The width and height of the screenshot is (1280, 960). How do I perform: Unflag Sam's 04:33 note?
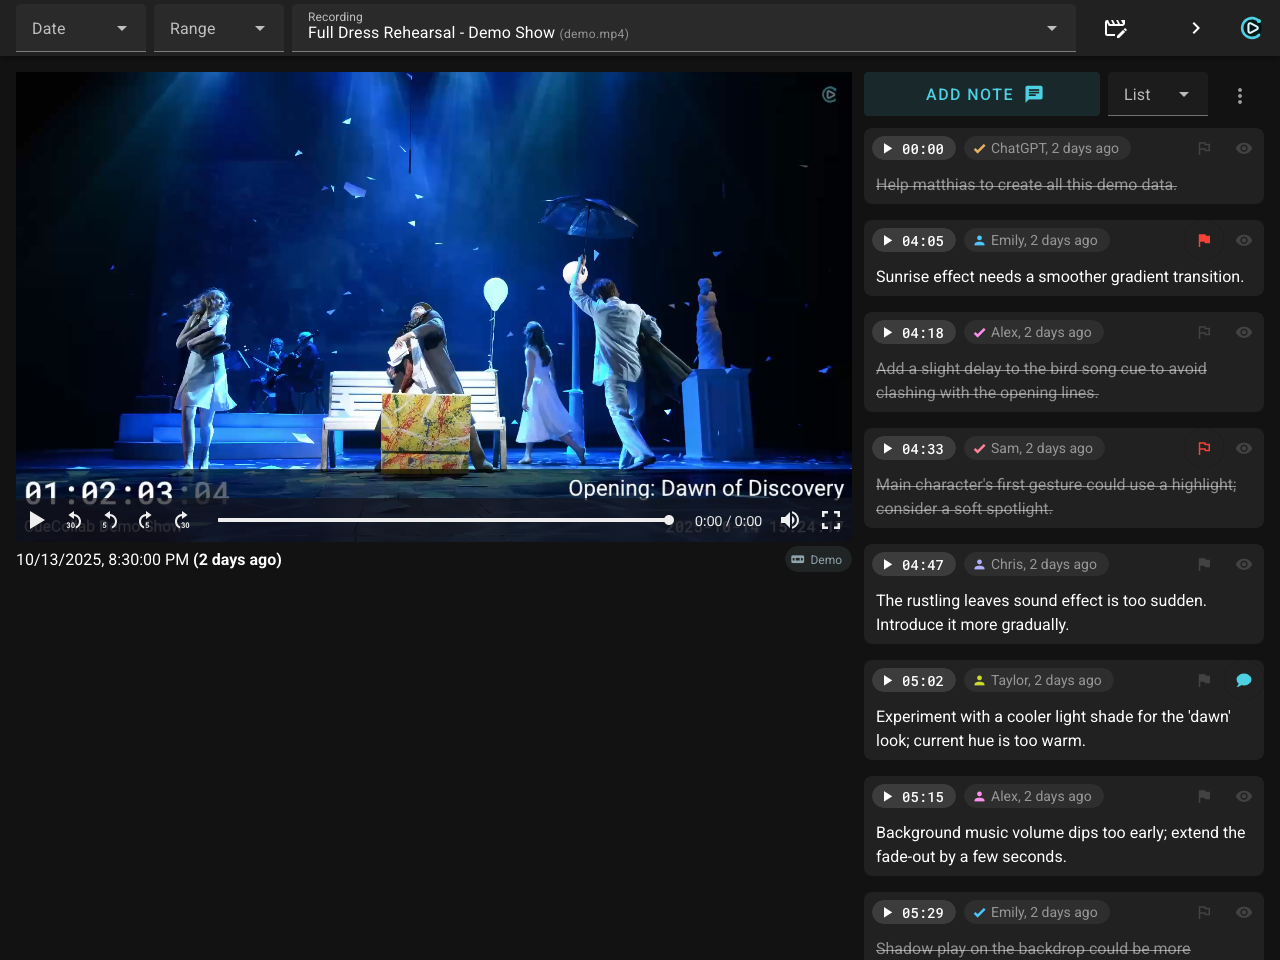pyautogui.click(x=1203, y=448)
